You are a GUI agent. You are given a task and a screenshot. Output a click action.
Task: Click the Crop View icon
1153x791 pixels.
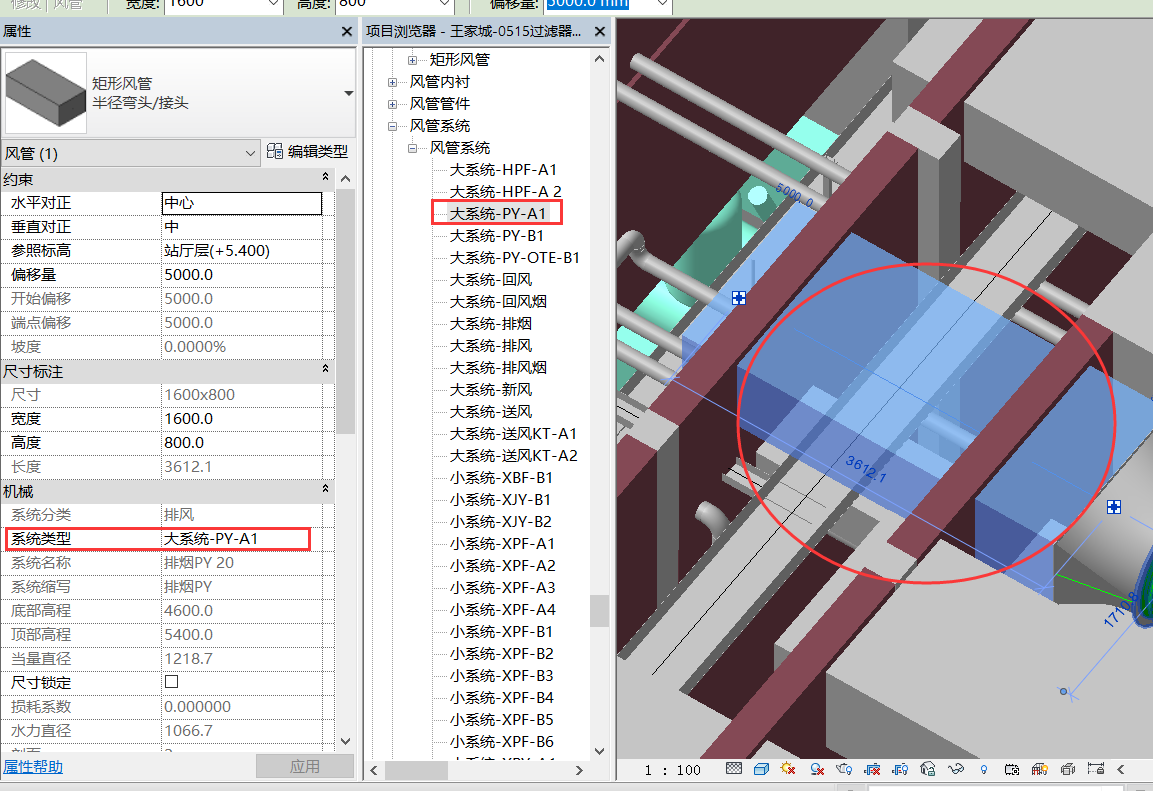click(873, 769)
